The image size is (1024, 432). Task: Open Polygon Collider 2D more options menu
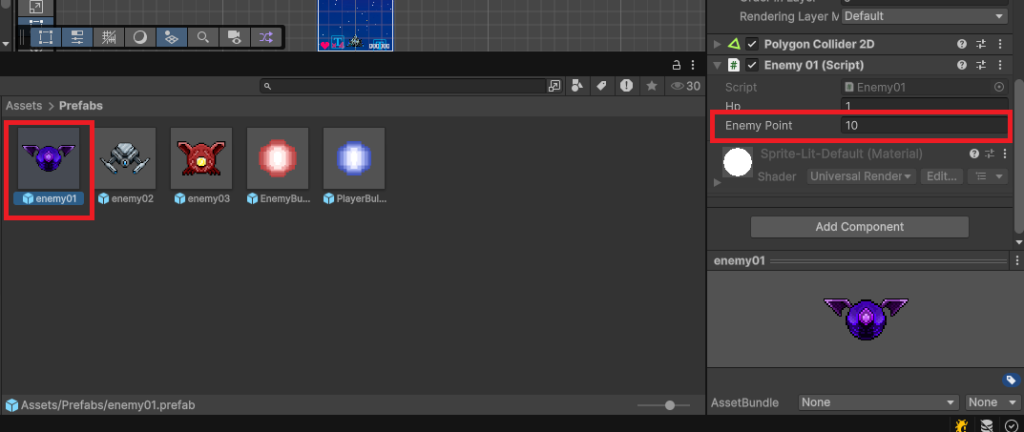click(x=1000, y=44)
